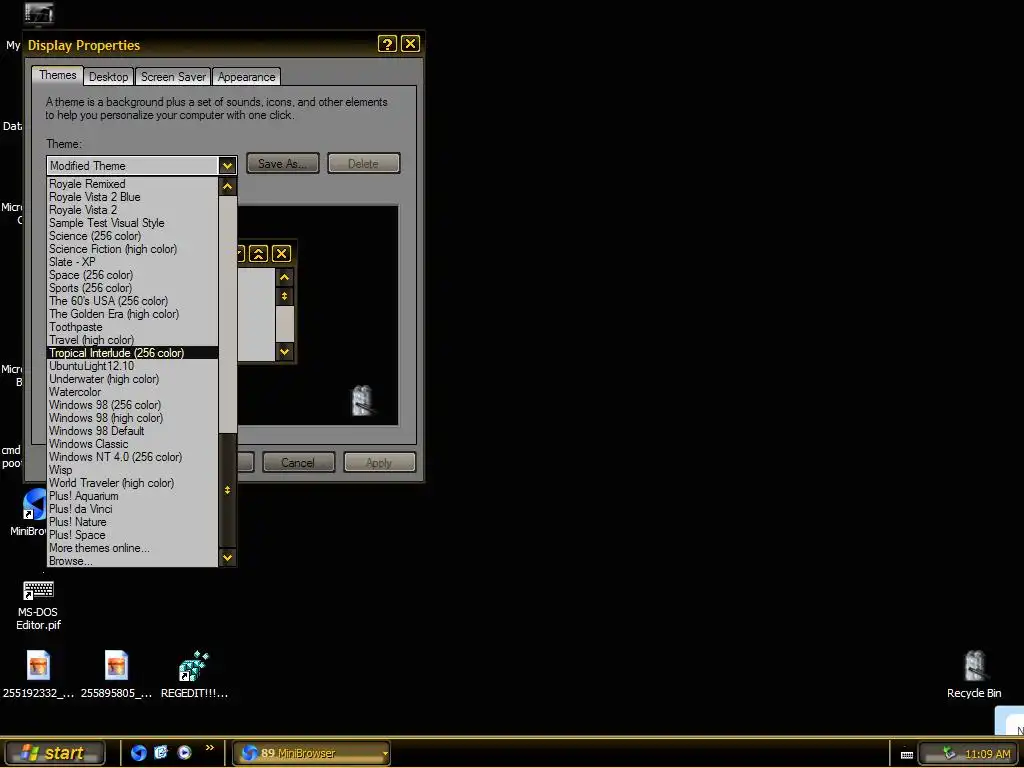Screen dimensions: 1024x768
Task: Click the Delete button
Action: (363, 163)
